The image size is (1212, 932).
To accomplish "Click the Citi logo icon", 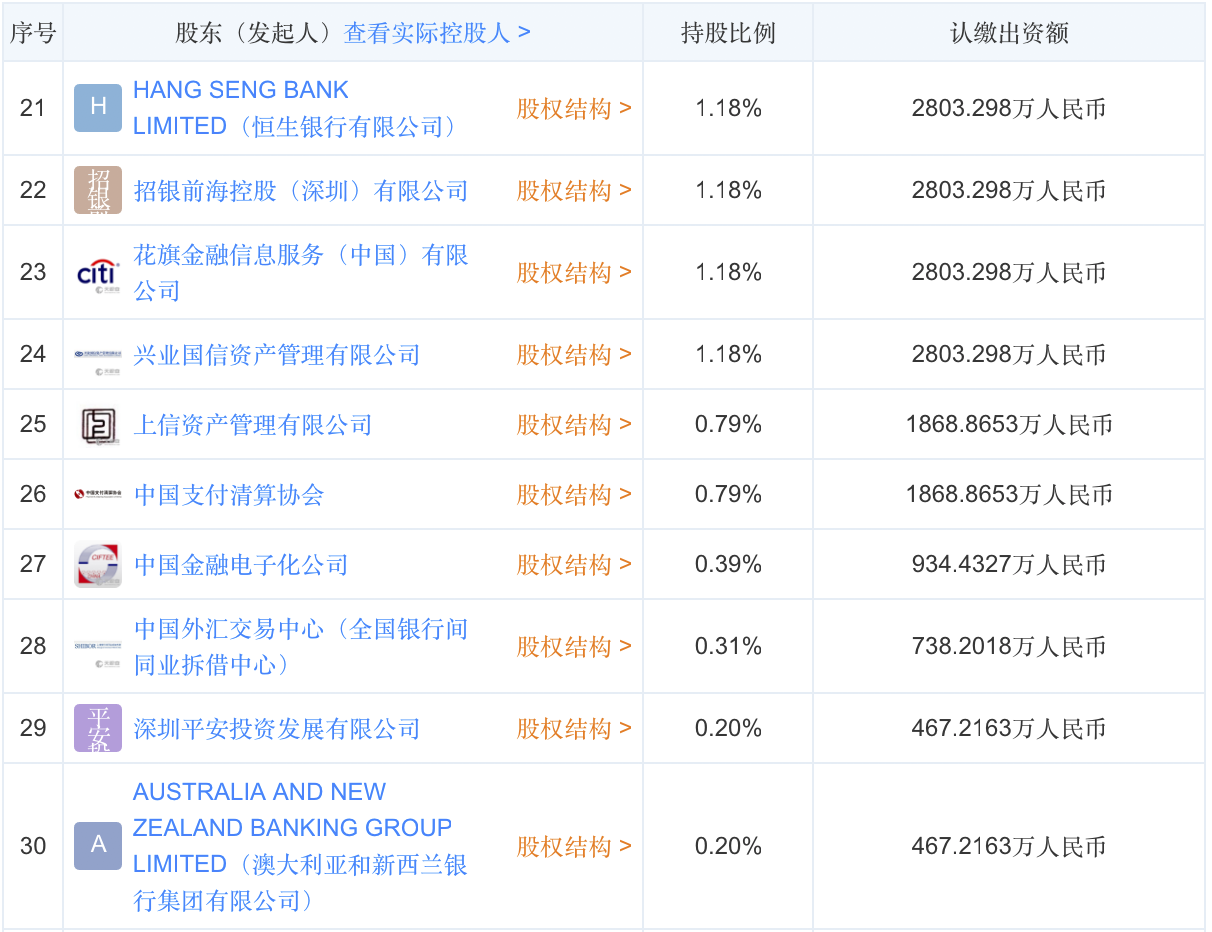I will 98,273.
